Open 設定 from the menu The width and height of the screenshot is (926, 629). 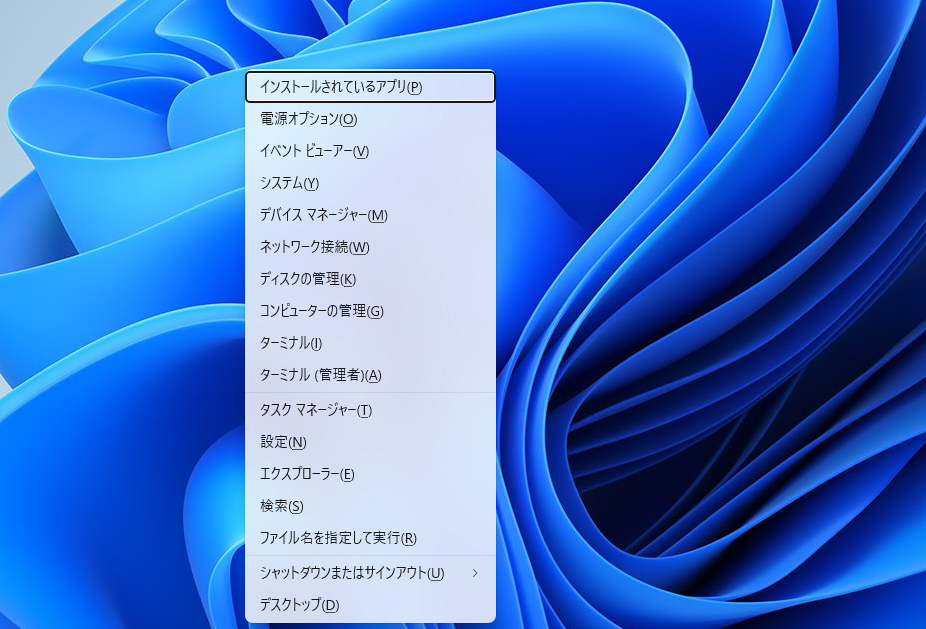click(283, 442)
